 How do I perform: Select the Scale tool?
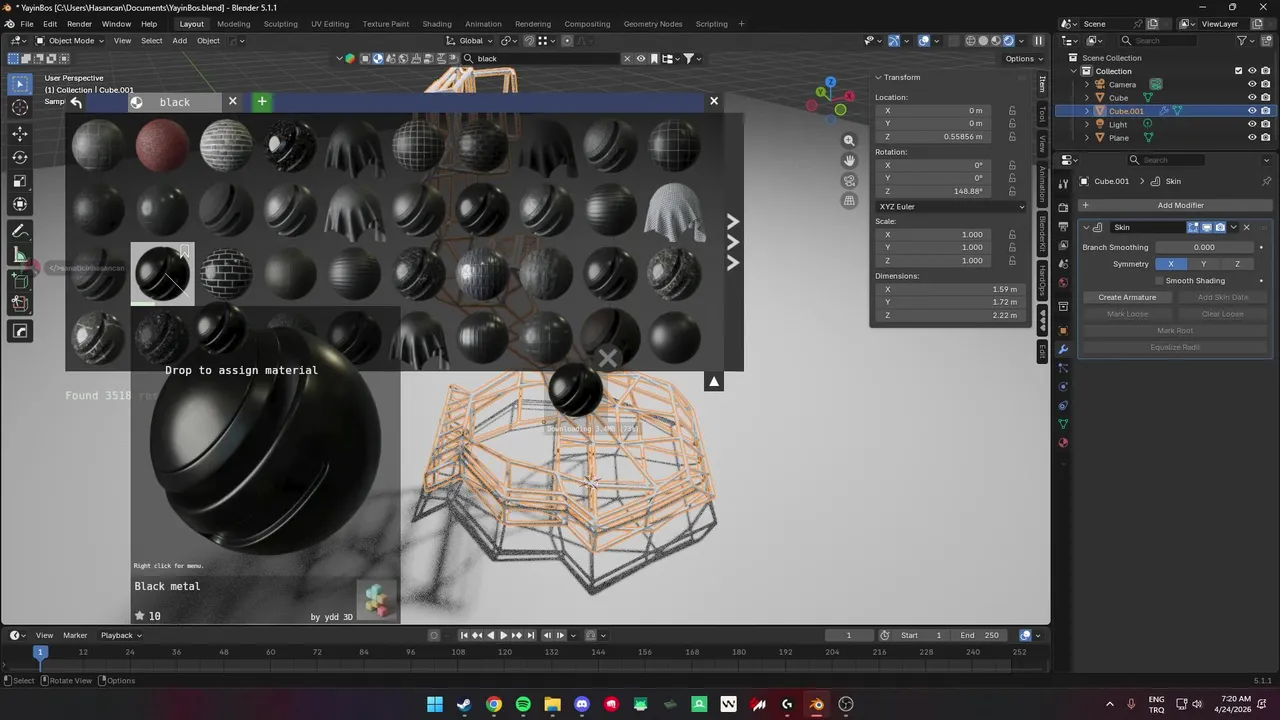(x=20, y=181)
